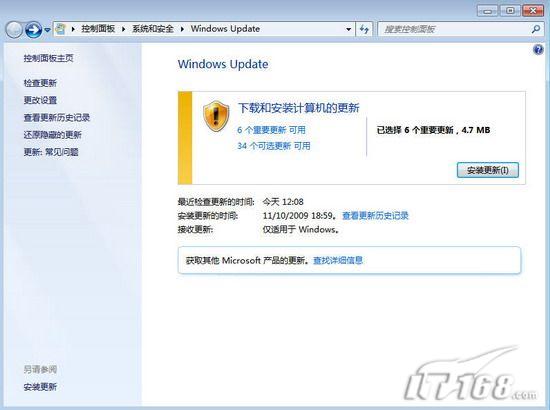Viewport: 550px width, 410px height.
Task: Click the 下载和安装计算机的更新 heading
Action: (x=299, y=108)
